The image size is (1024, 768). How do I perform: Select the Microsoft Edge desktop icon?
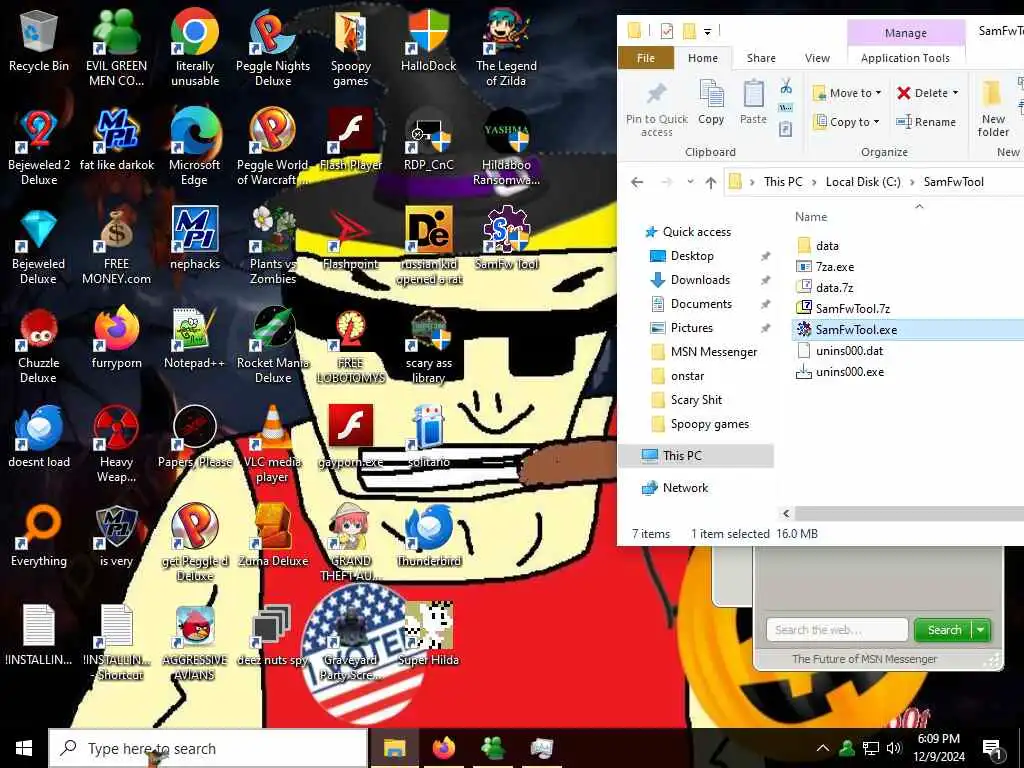click(x=195, y=148)
